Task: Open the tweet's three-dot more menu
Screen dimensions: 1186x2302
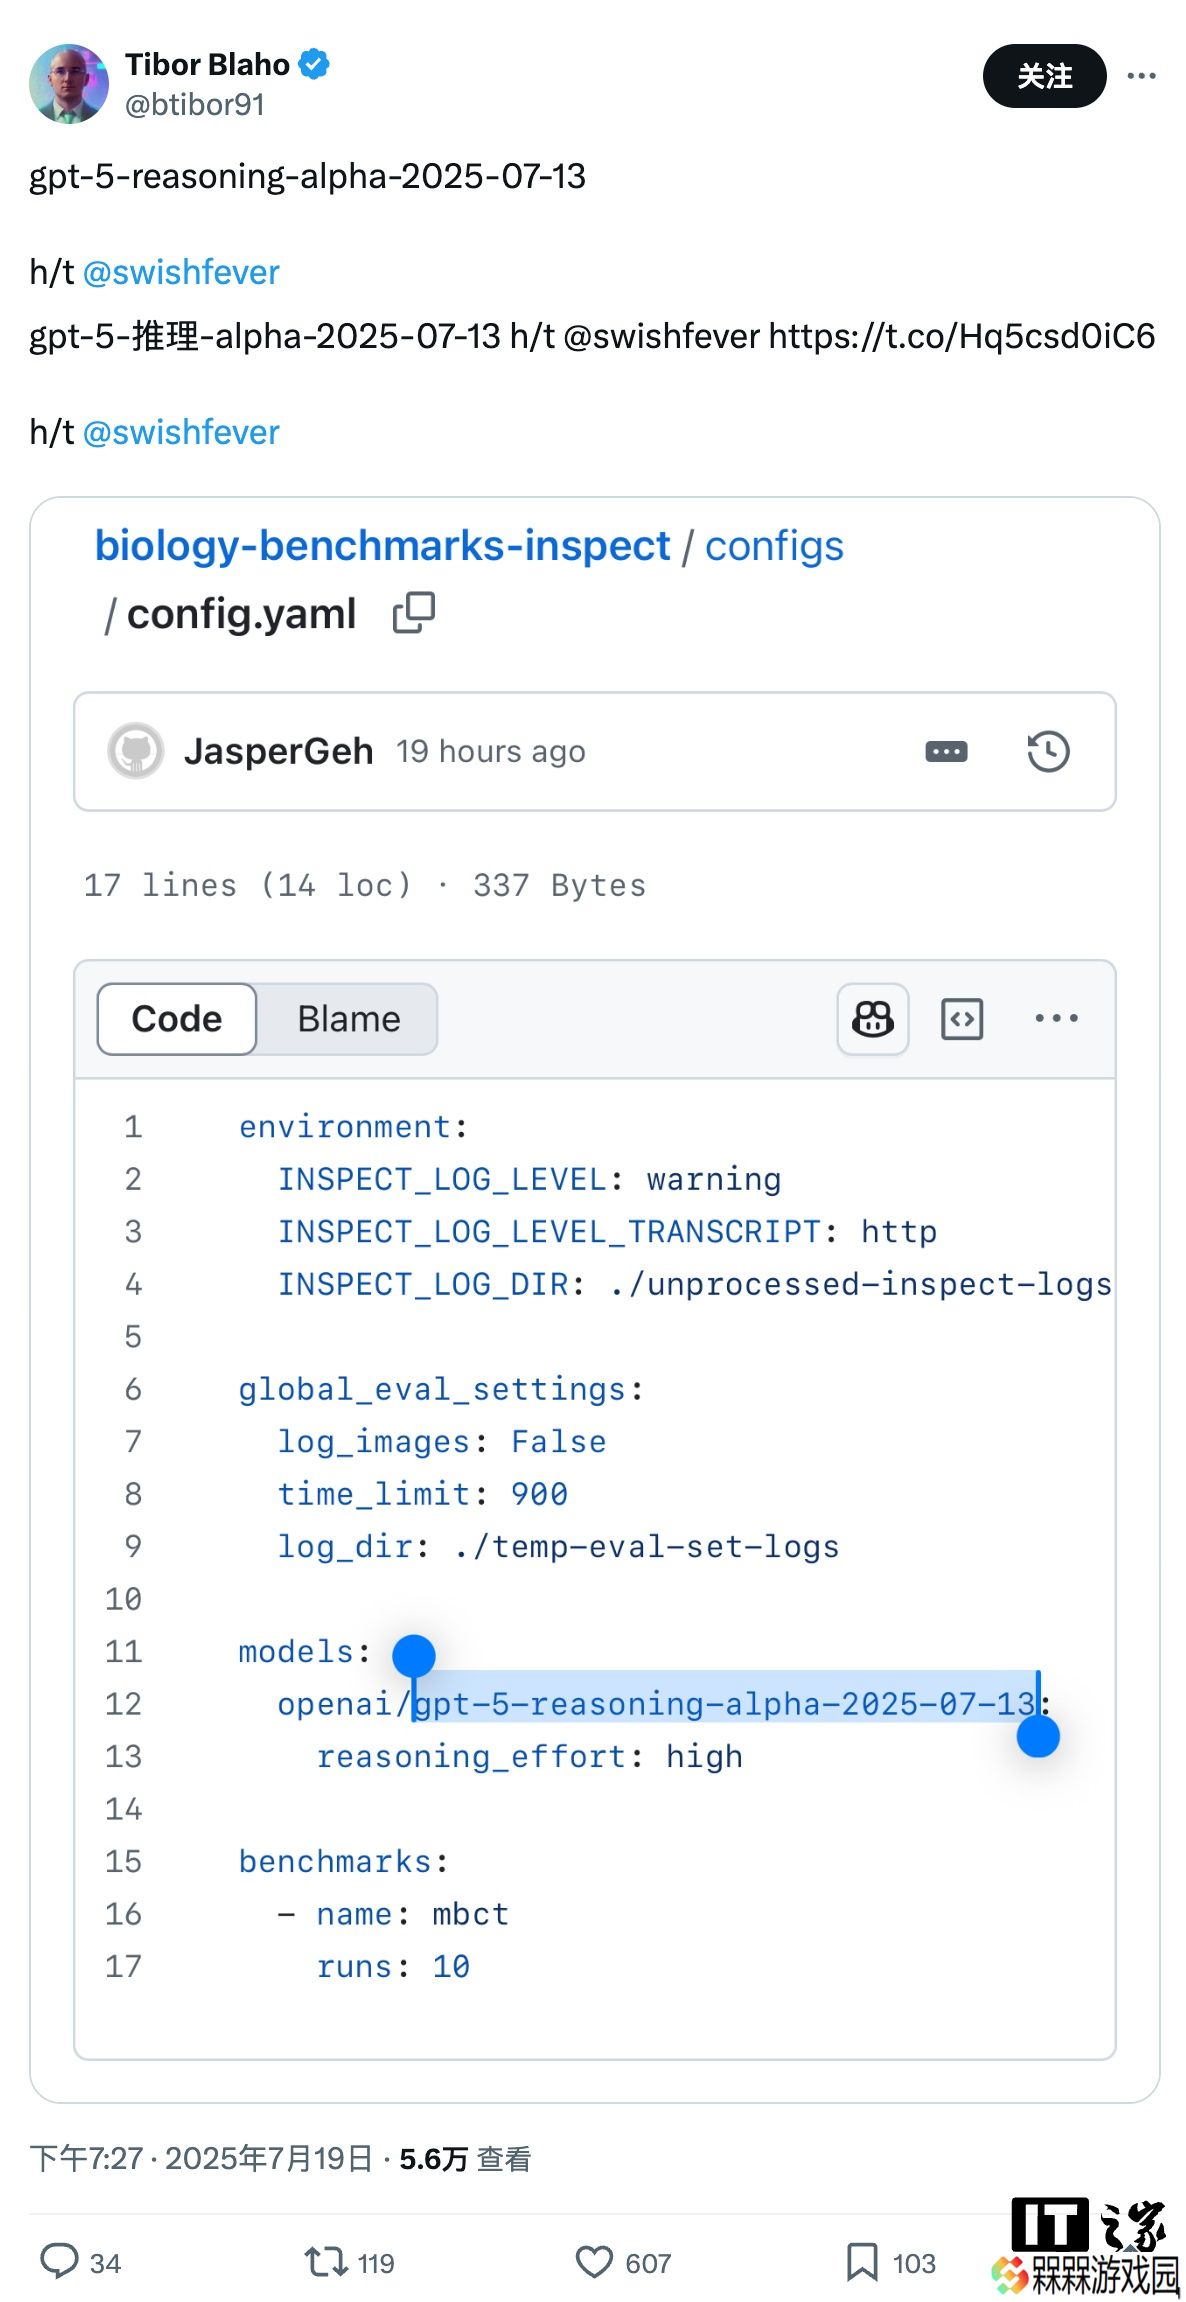Action: [x=1141, y=76]
